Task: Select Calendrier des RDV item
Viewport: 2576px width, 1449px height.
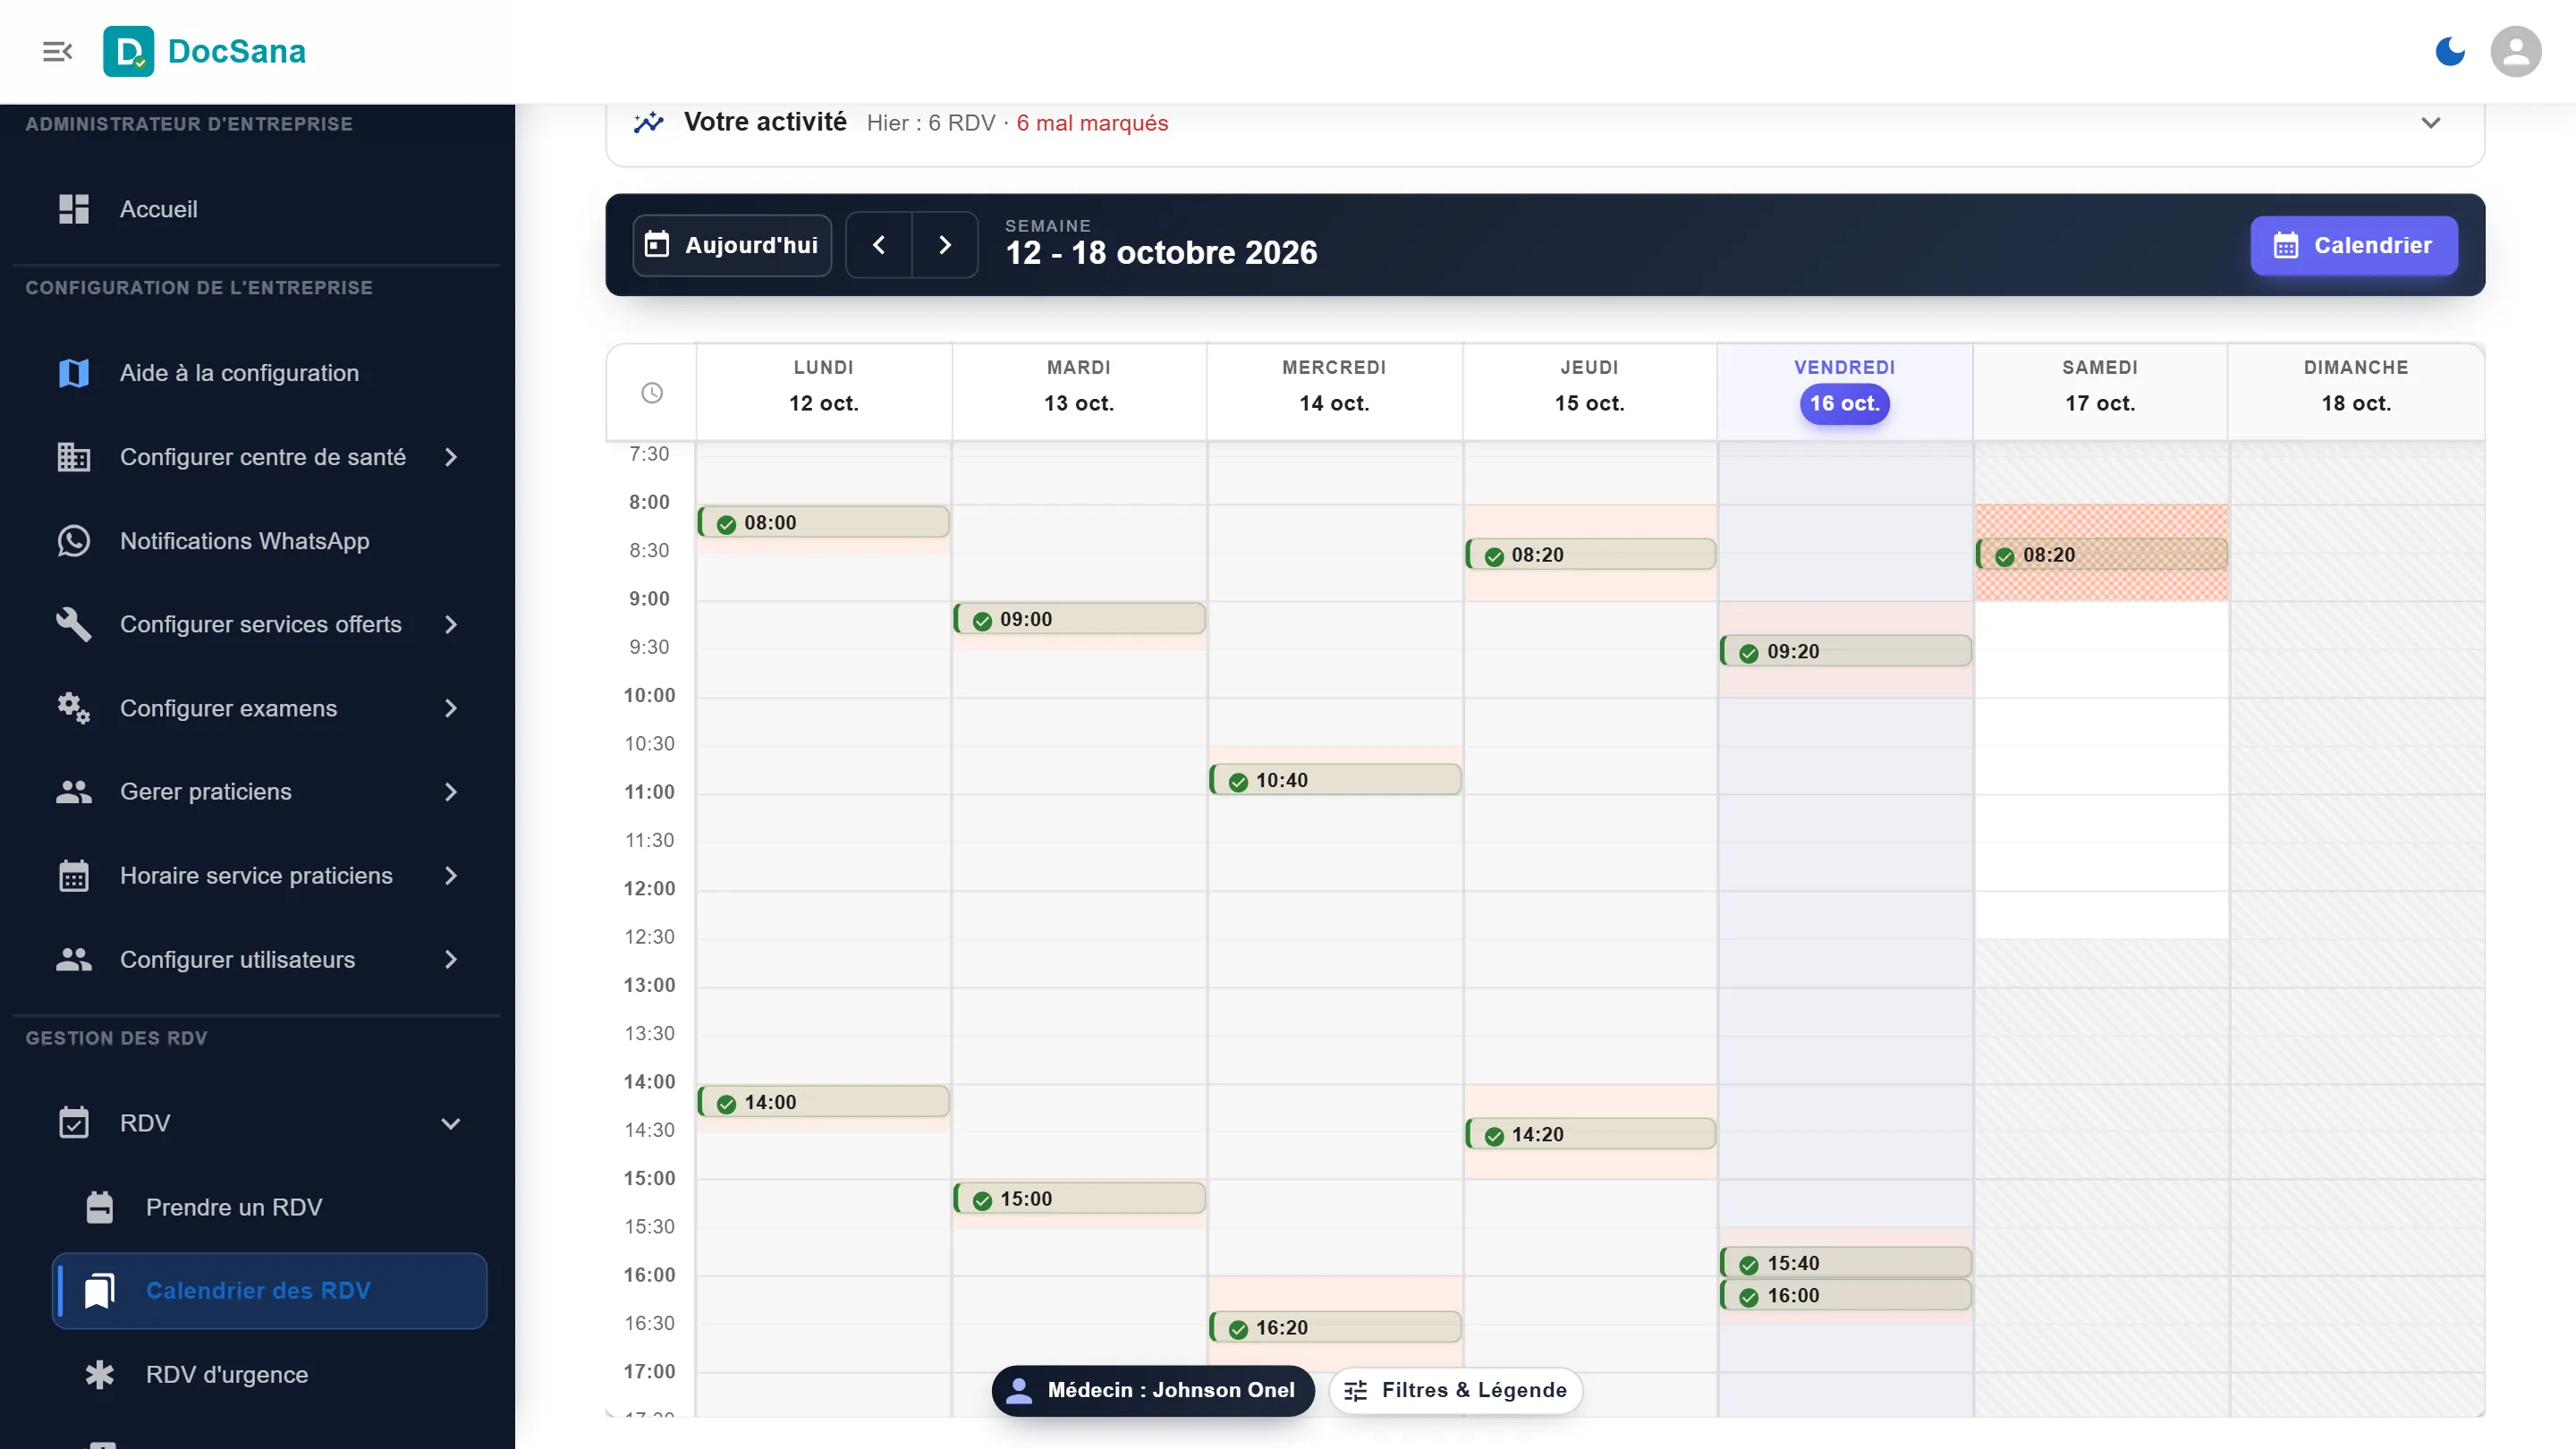Action: 270,1291
